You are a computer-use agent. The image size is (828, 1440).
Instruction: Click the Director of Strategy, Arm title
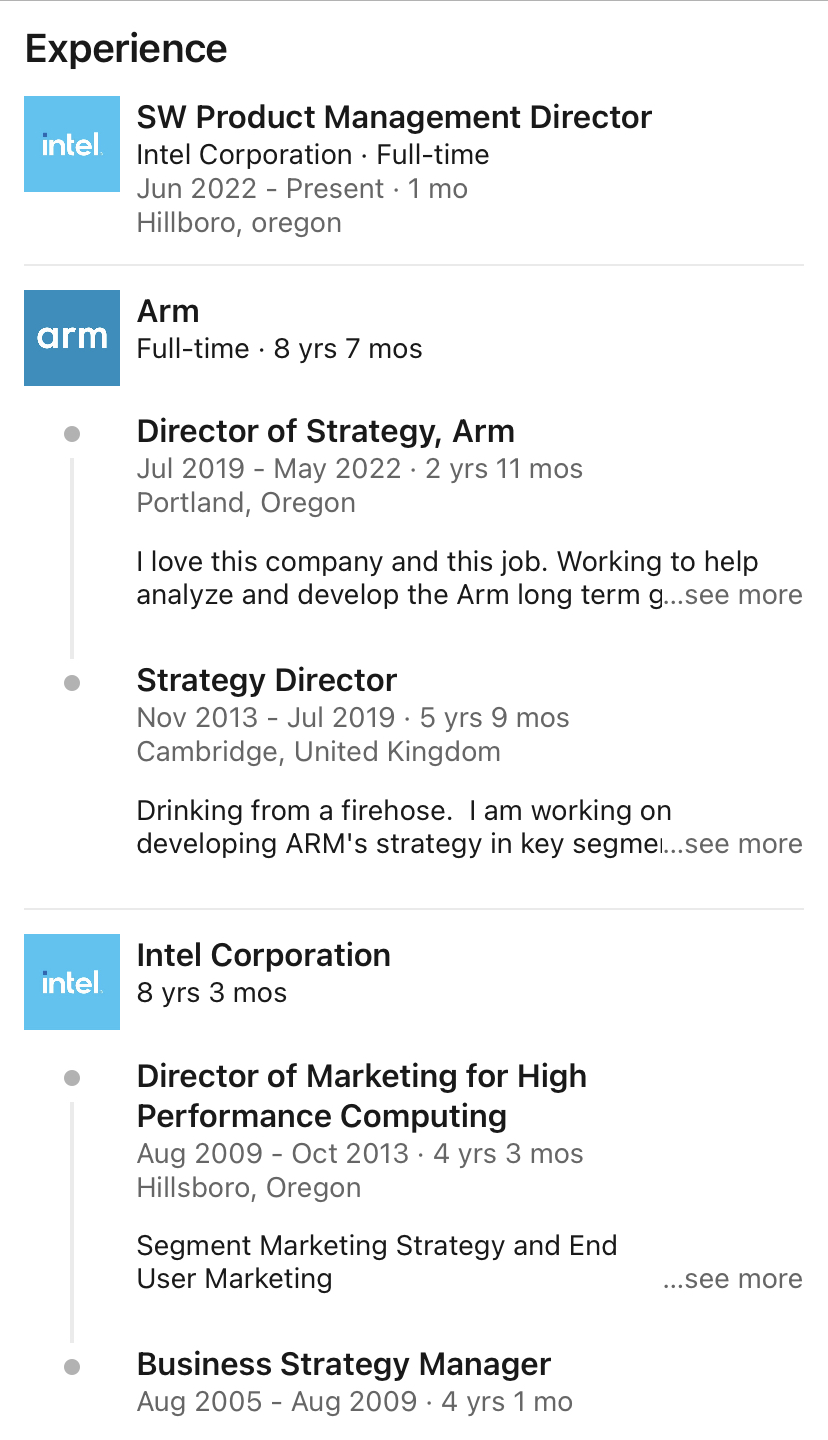click(x=325, y=431)
